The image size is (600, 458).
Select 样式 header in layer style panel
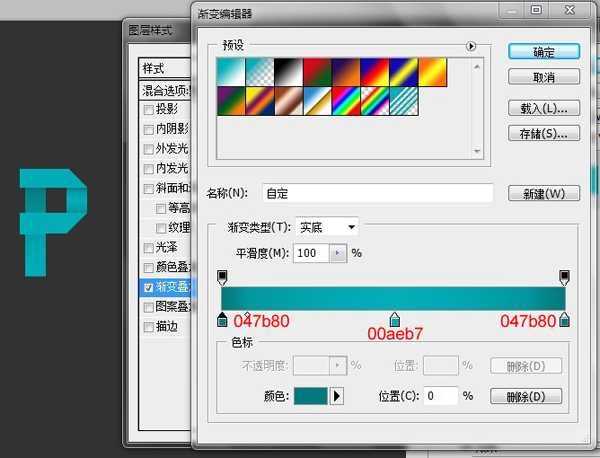pos(160,69)
